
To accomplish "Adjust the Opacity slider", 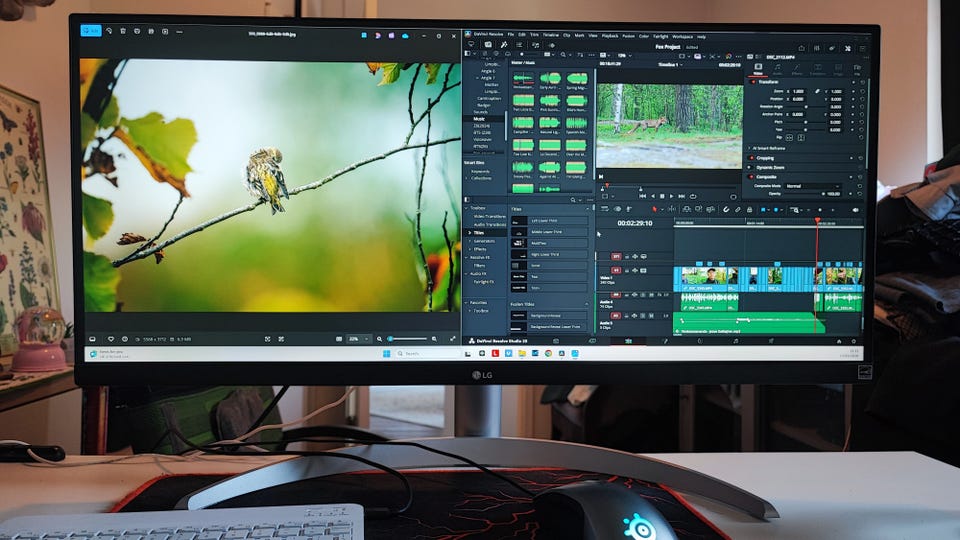I will tap(804, 193).
